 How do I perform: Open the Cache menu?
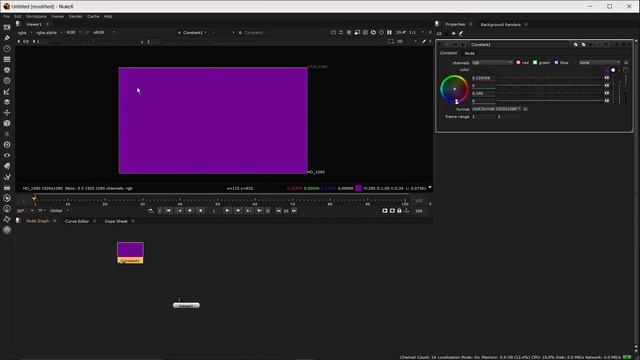tap(93, 16)
